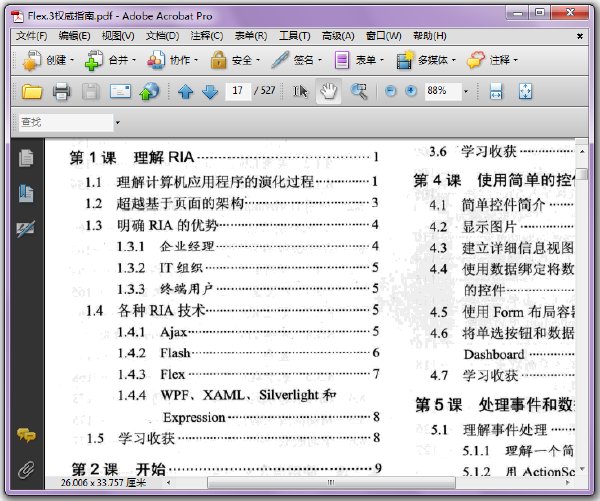Click the Collaborate icon
The image size is (600, 501).
click(156, 60)
